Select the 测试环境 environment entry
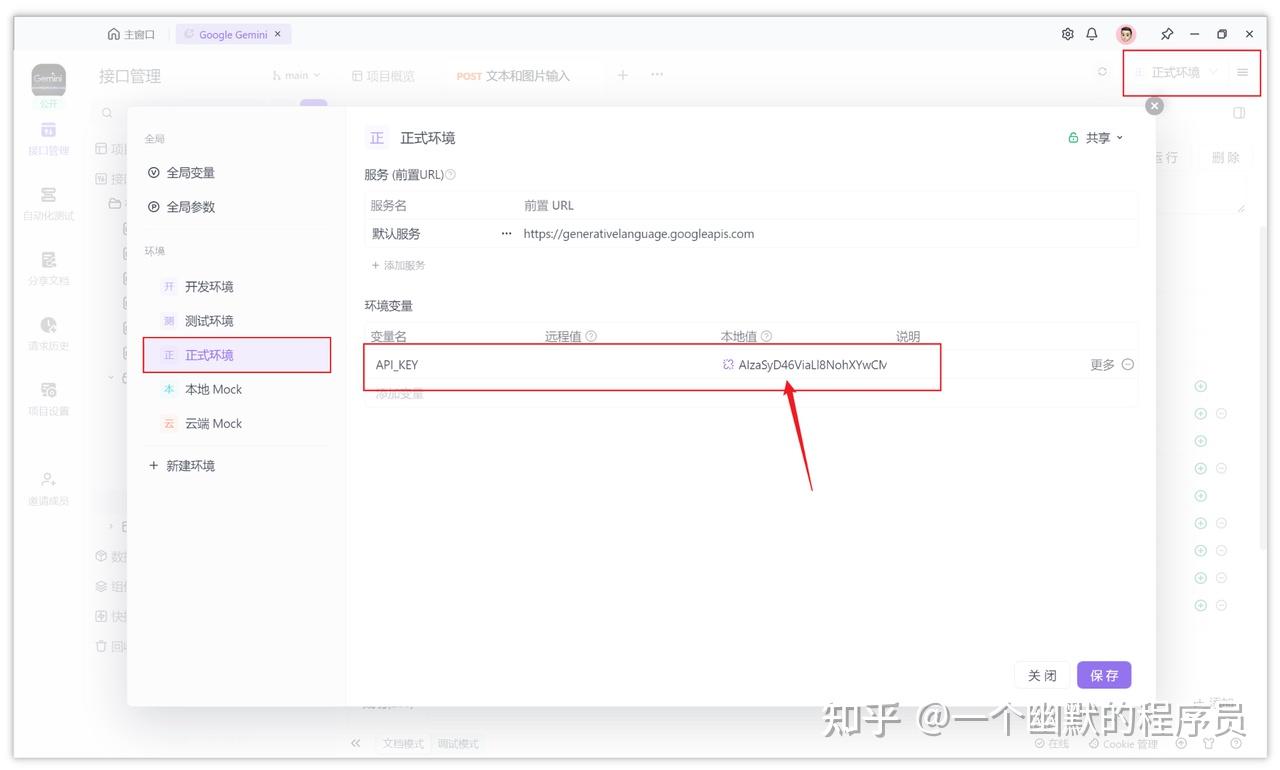The image size is (1280, 770). pos(211,320)
